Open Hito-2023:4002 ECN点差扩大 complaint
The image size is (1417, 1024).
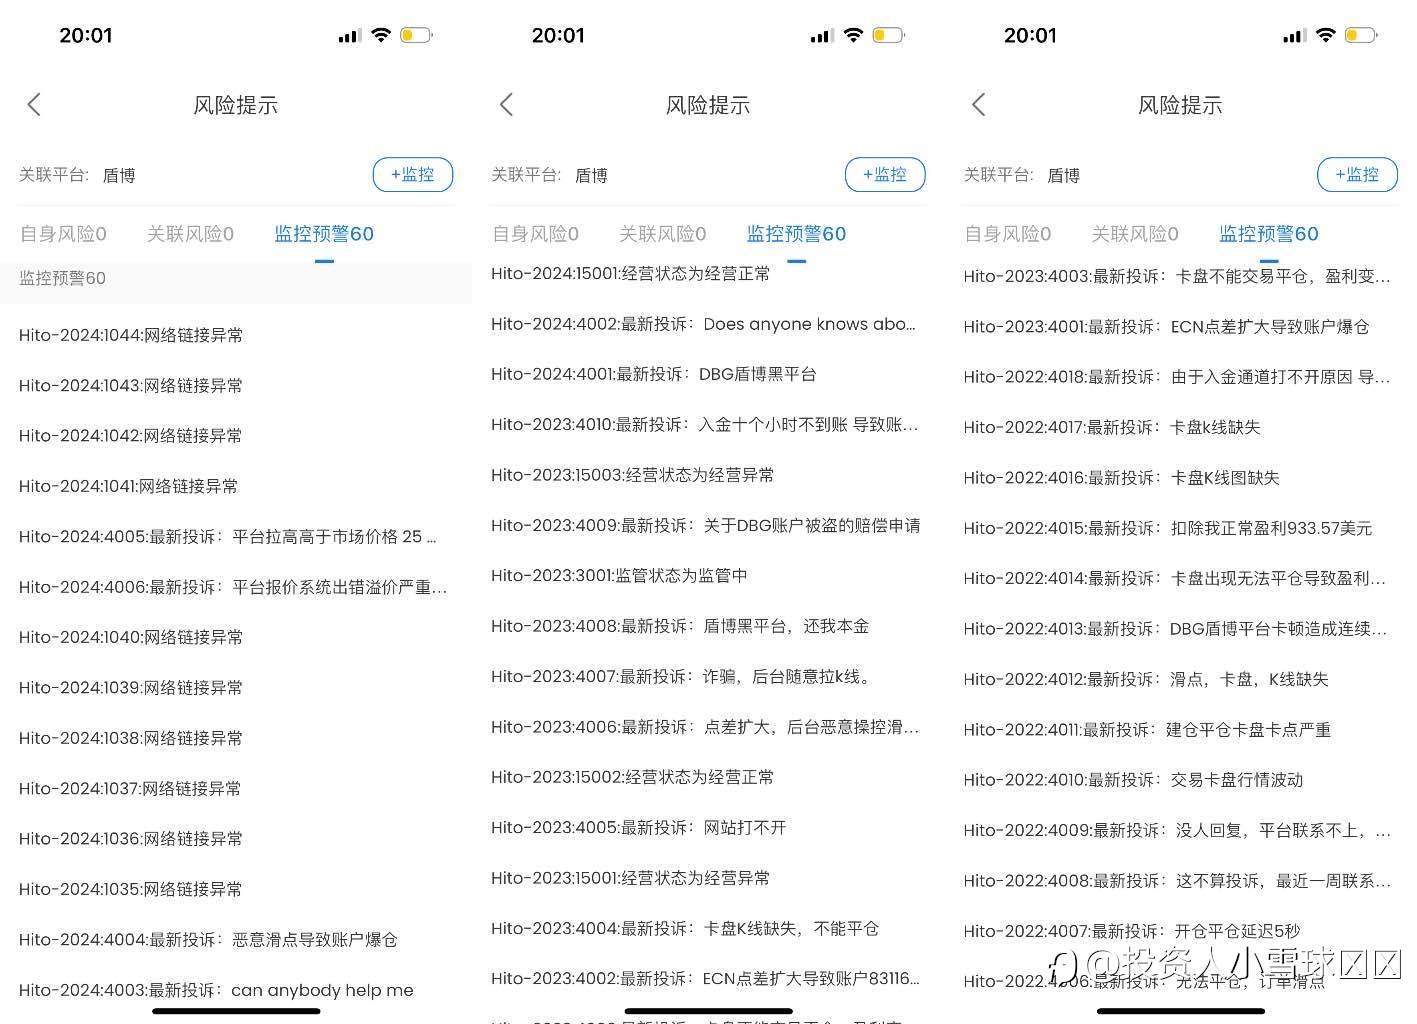[705, 978]
